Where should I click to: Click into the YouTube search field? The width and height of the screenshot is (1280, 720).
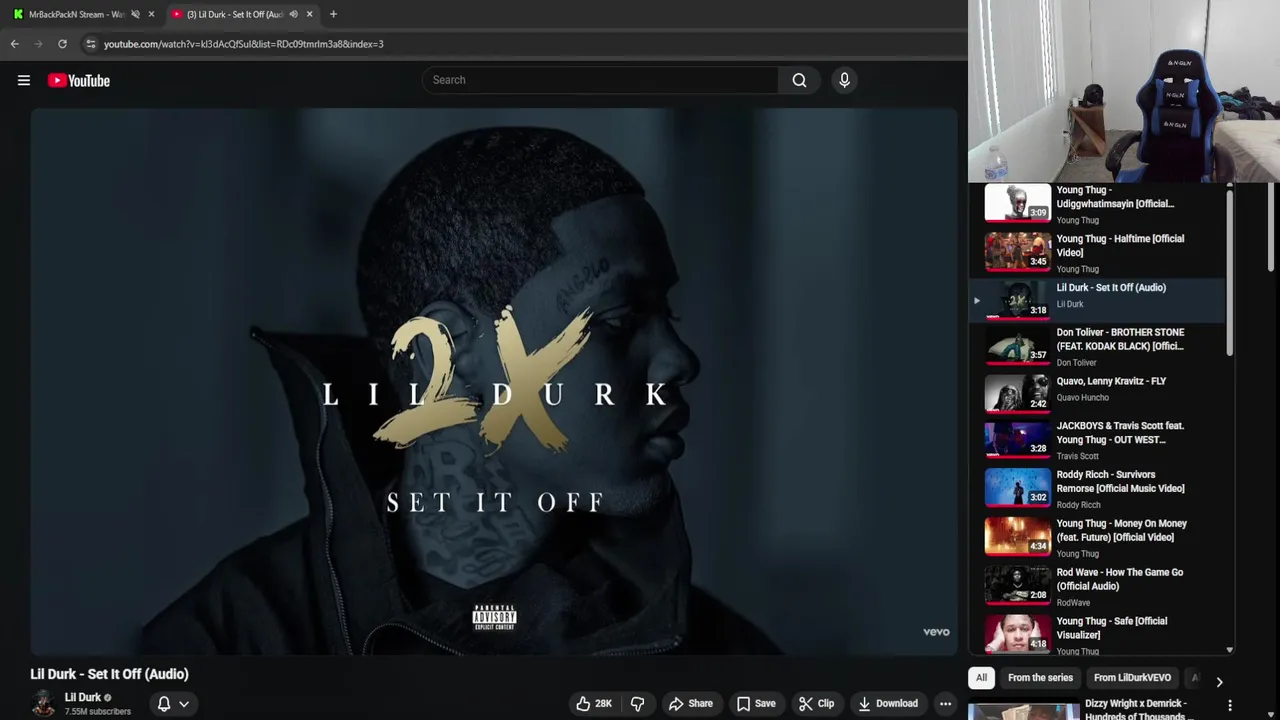(600, 80)
